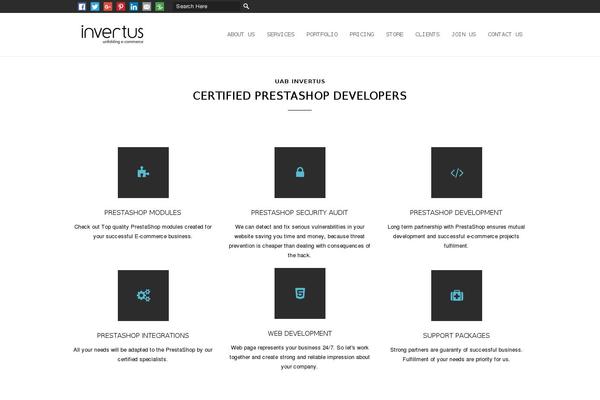Open the Facebook social icon
Screen dimensions: 600x400
82,7
